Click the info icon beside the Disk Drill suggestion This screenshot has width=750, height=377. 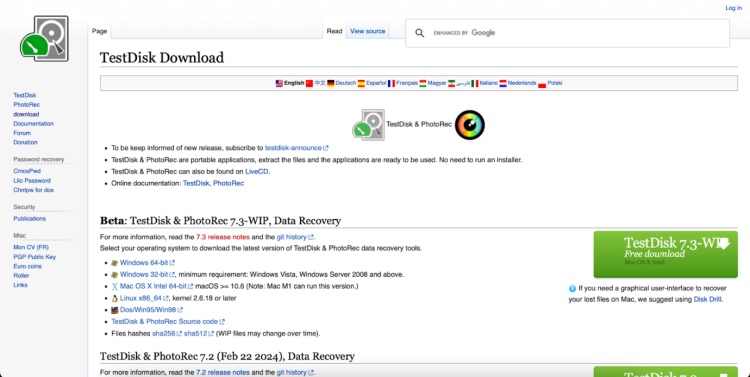pos(572,288)
